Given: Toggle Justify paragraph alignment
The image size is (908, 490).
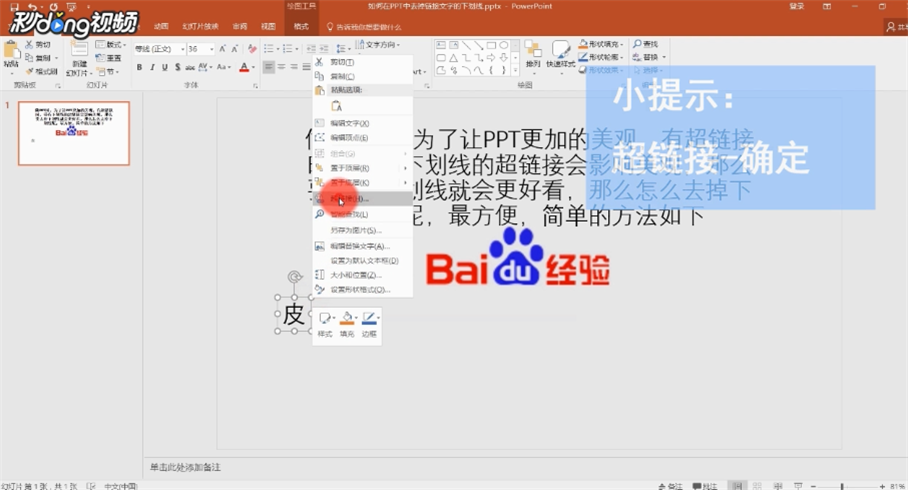Looking at the screenshot, I should coord(306,67).
